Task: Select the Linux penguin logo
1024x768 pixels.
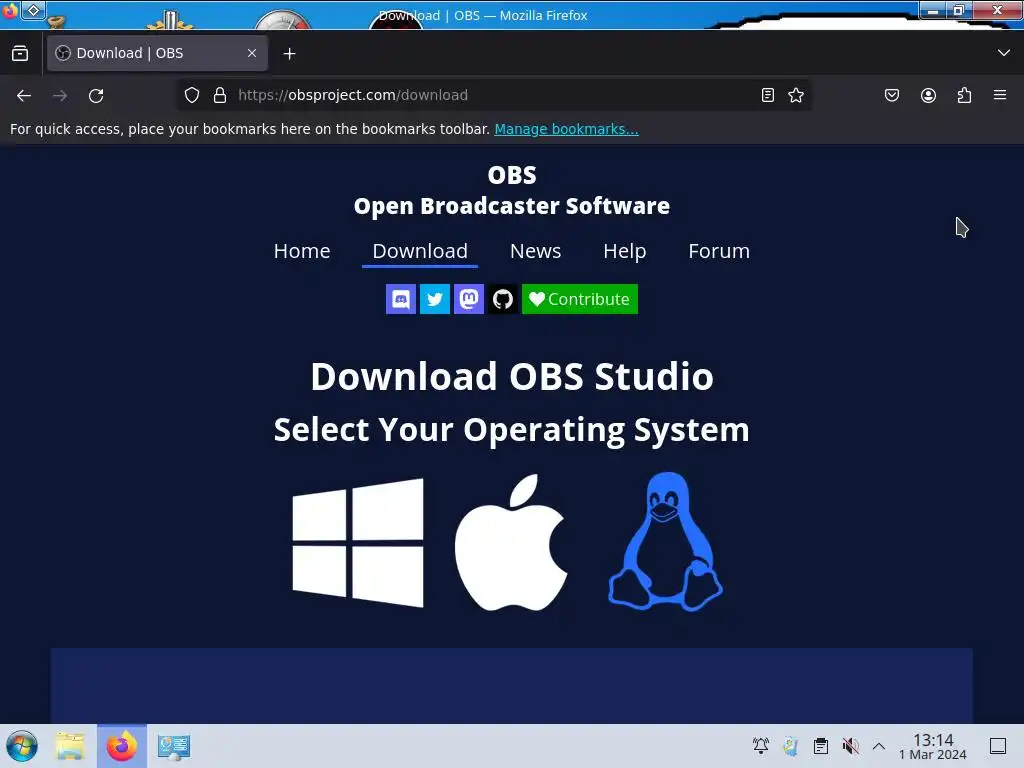Action: point(665,541)
